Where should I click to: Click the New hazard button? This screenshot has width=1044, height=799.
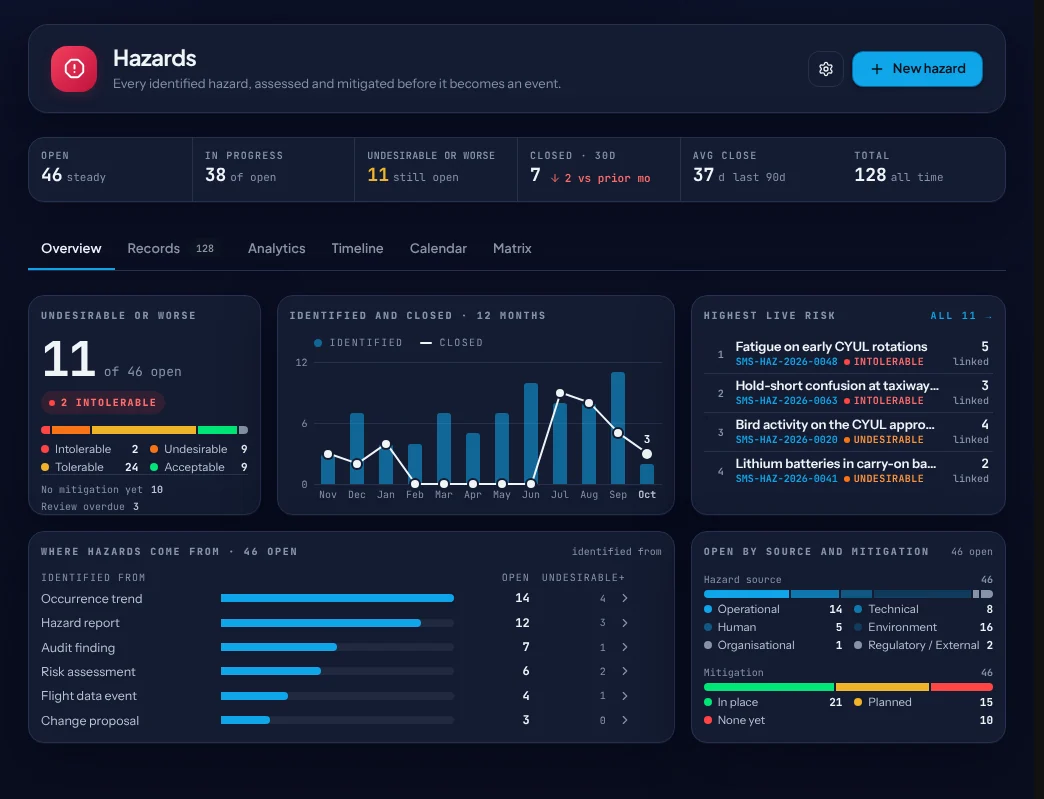[x=917, y=69]
